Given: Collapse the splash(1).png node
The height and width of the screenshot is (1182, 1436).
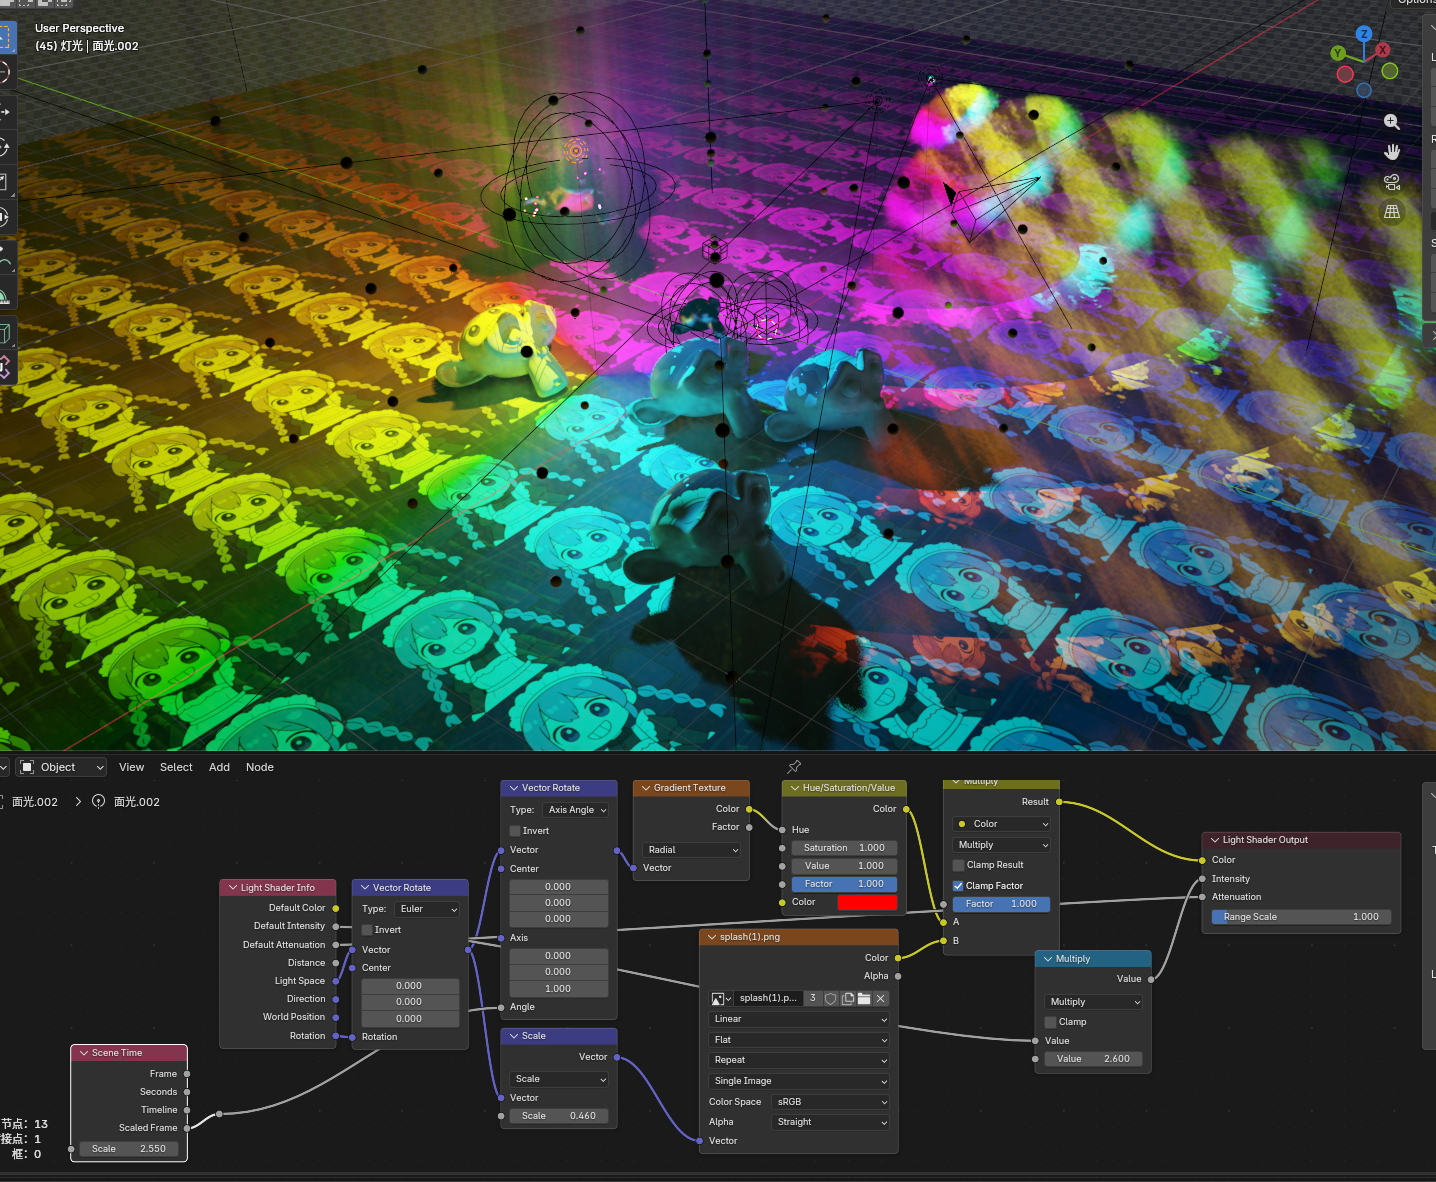Looking at the screenshot, I should click(712, 937).
